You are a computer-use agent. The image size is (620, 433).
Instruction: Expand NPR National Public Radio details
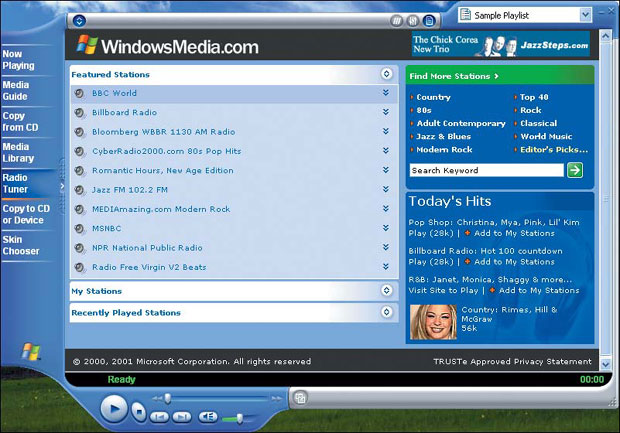coord(386,247)
